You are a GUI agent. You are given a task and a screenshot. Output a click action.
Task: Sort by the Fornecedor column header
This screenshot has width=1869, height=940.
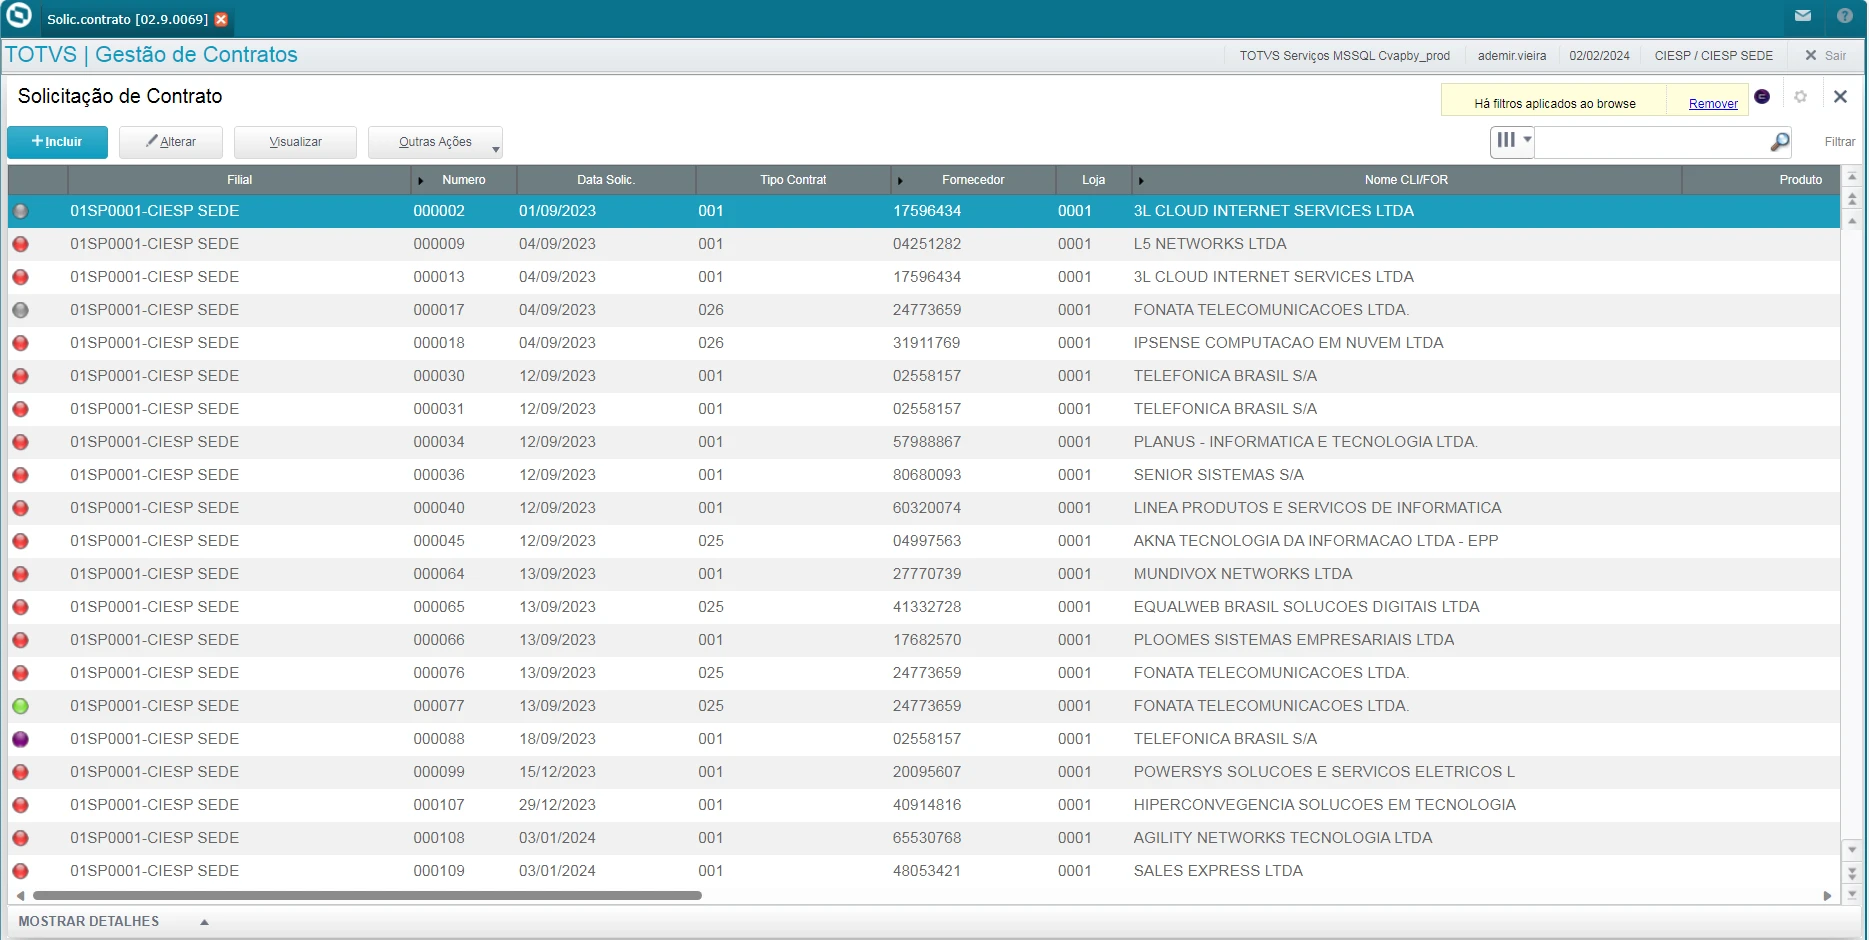tap(972, 180)
